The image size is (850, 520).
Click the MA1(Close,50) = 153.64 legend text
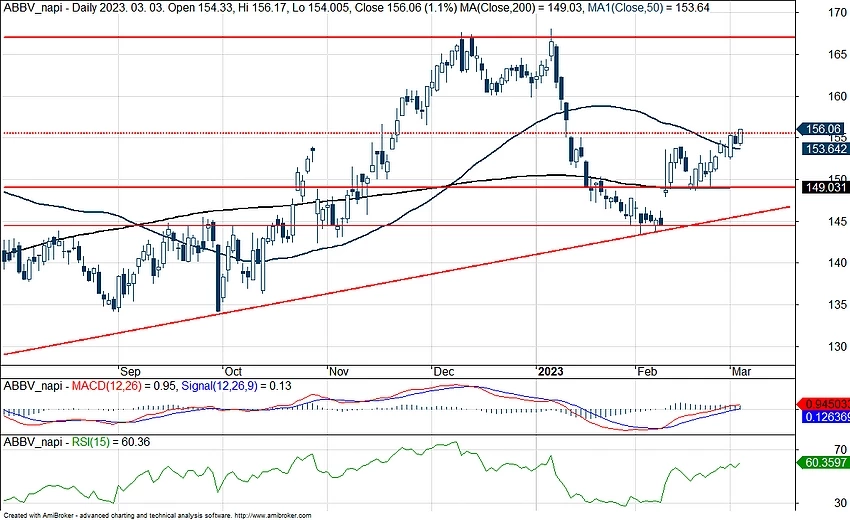coord(649,8)
